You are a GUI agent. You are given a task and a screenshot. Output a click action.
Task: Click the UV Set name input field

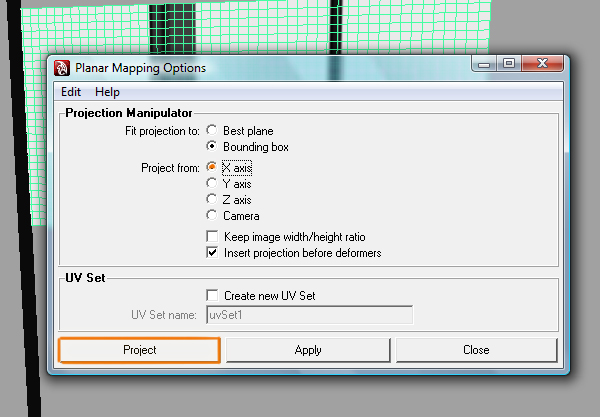point(310,315)
